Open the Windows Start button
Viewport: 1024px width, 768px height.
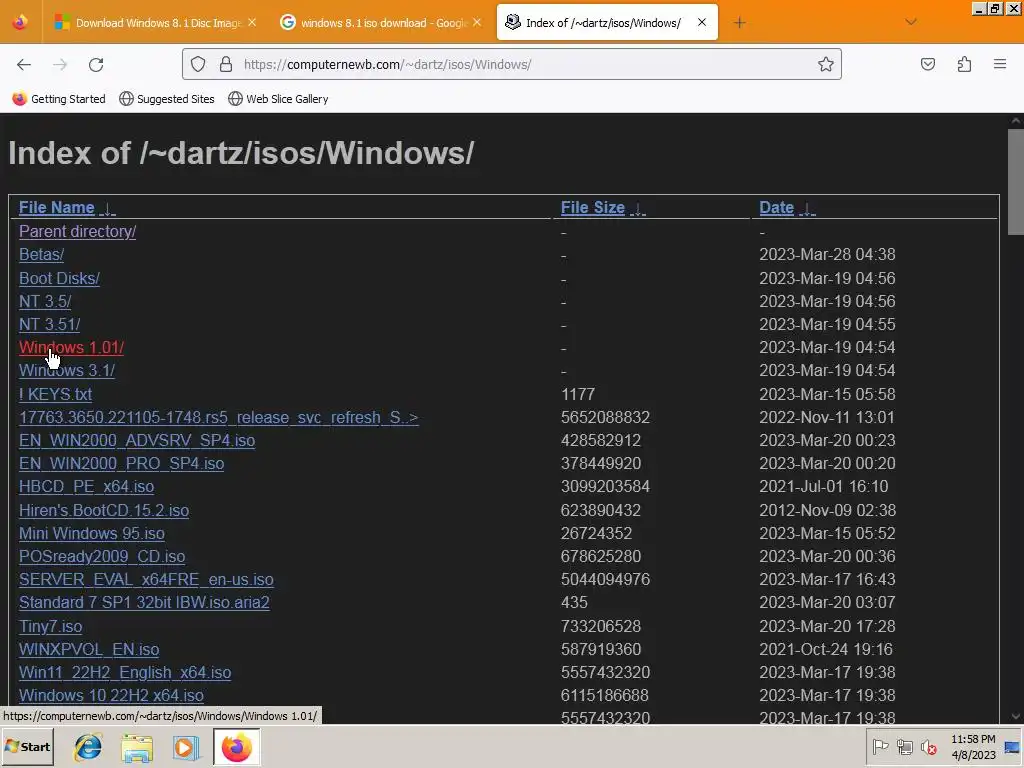coord(28,746)
